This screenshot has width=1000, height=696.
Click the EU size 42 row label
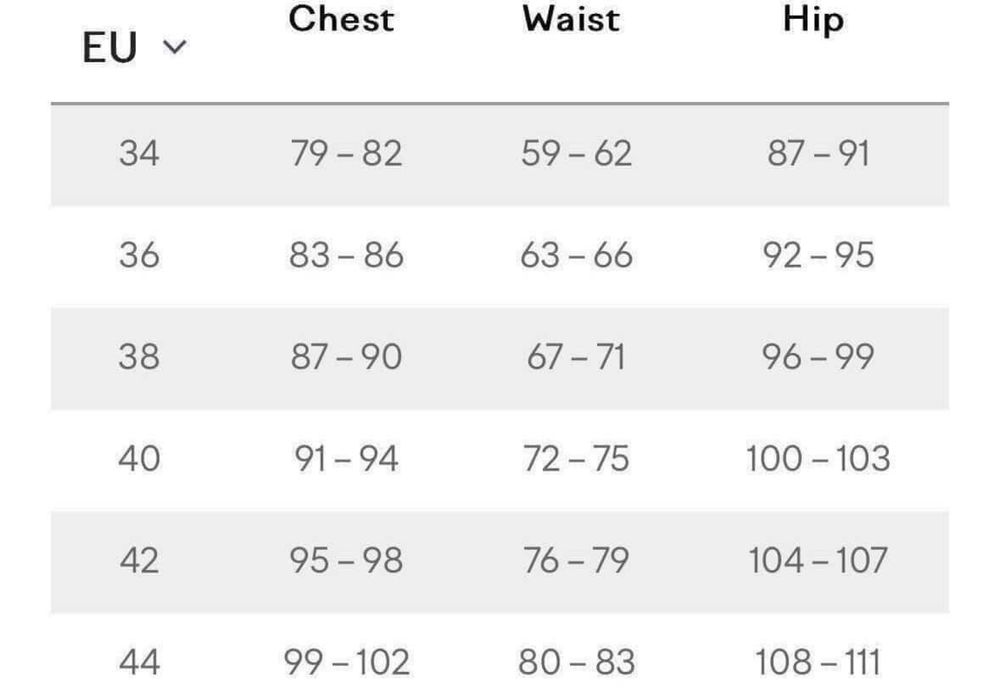click(139, 561)
